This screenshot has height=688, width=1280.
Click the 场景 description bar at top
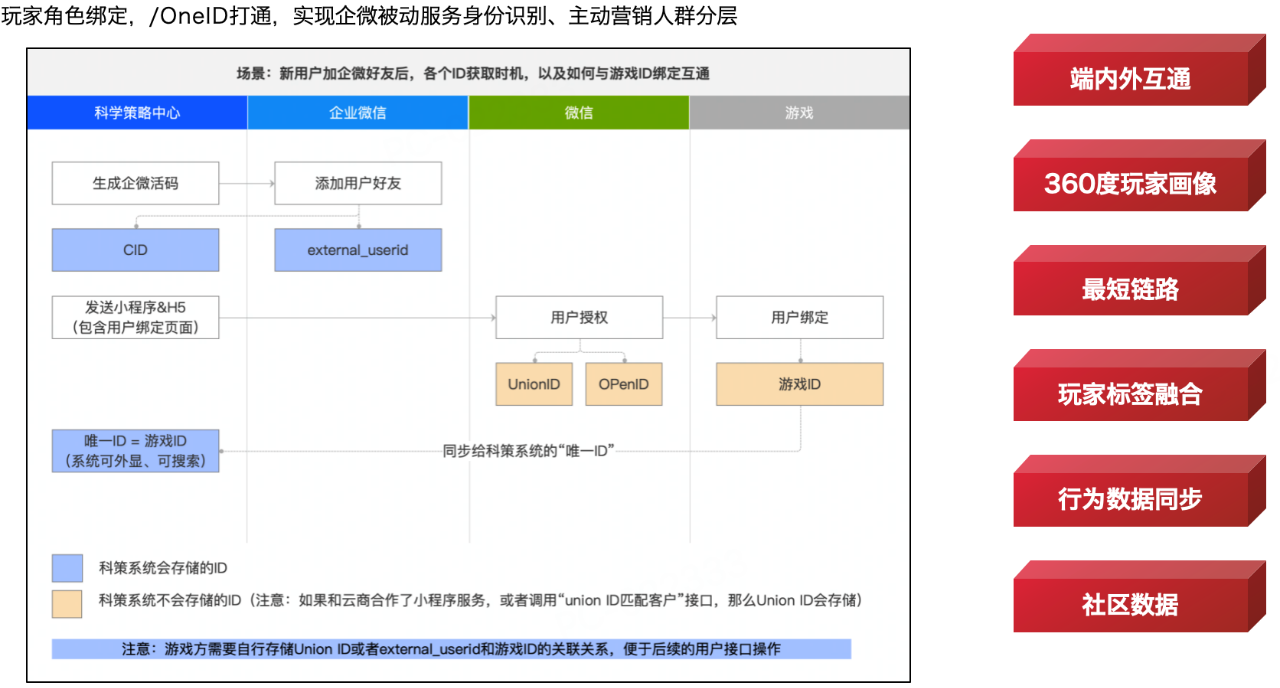click(x=469, y=73)
